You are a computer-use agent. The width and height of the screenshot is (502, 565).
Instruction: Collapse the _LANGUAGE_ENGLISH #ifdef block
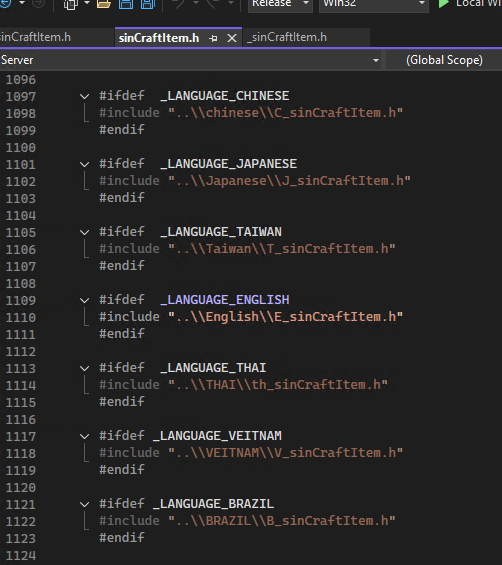click(x=84, y=300)
